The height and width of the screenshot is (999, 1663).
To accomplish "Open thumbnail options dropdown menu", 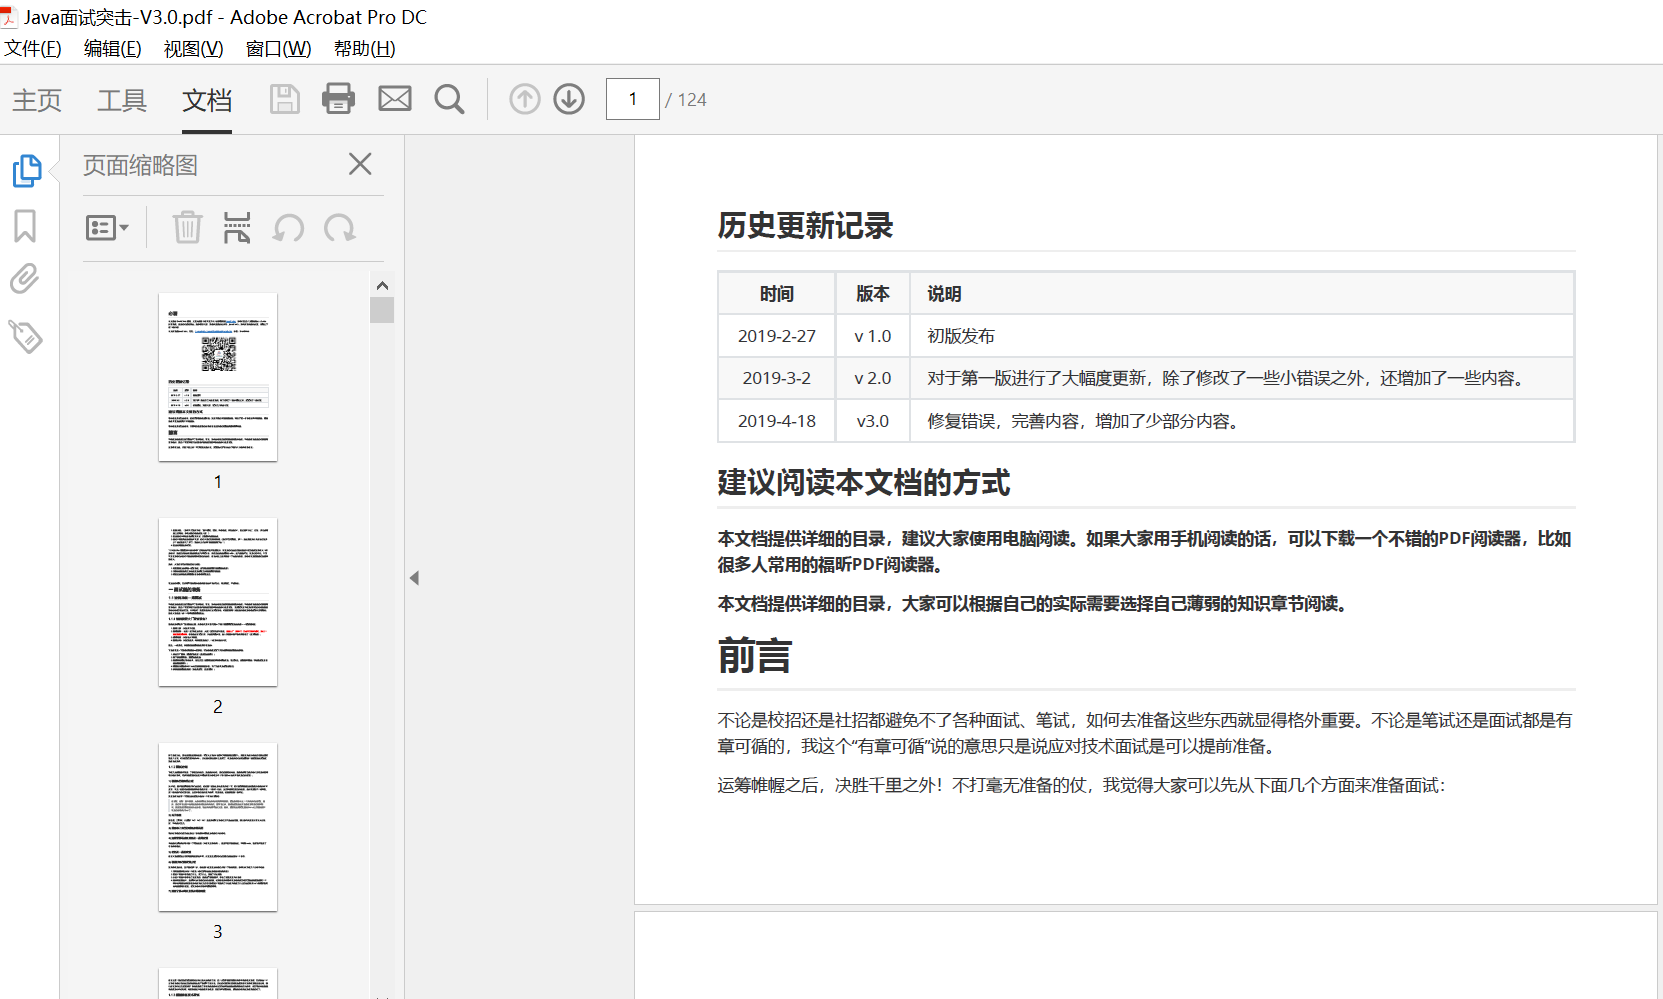I will pos(107,228).
